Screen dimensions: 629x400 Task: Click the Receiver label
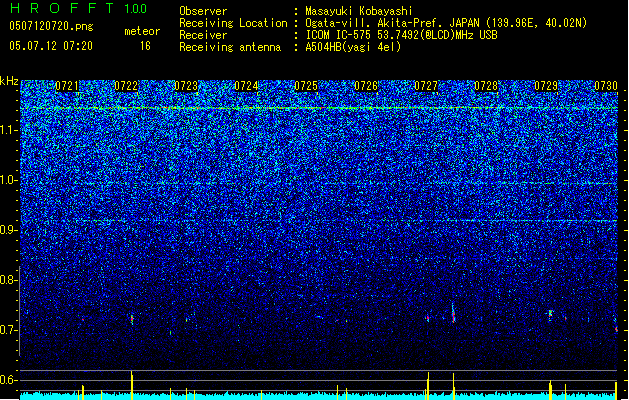coord(203,35)
